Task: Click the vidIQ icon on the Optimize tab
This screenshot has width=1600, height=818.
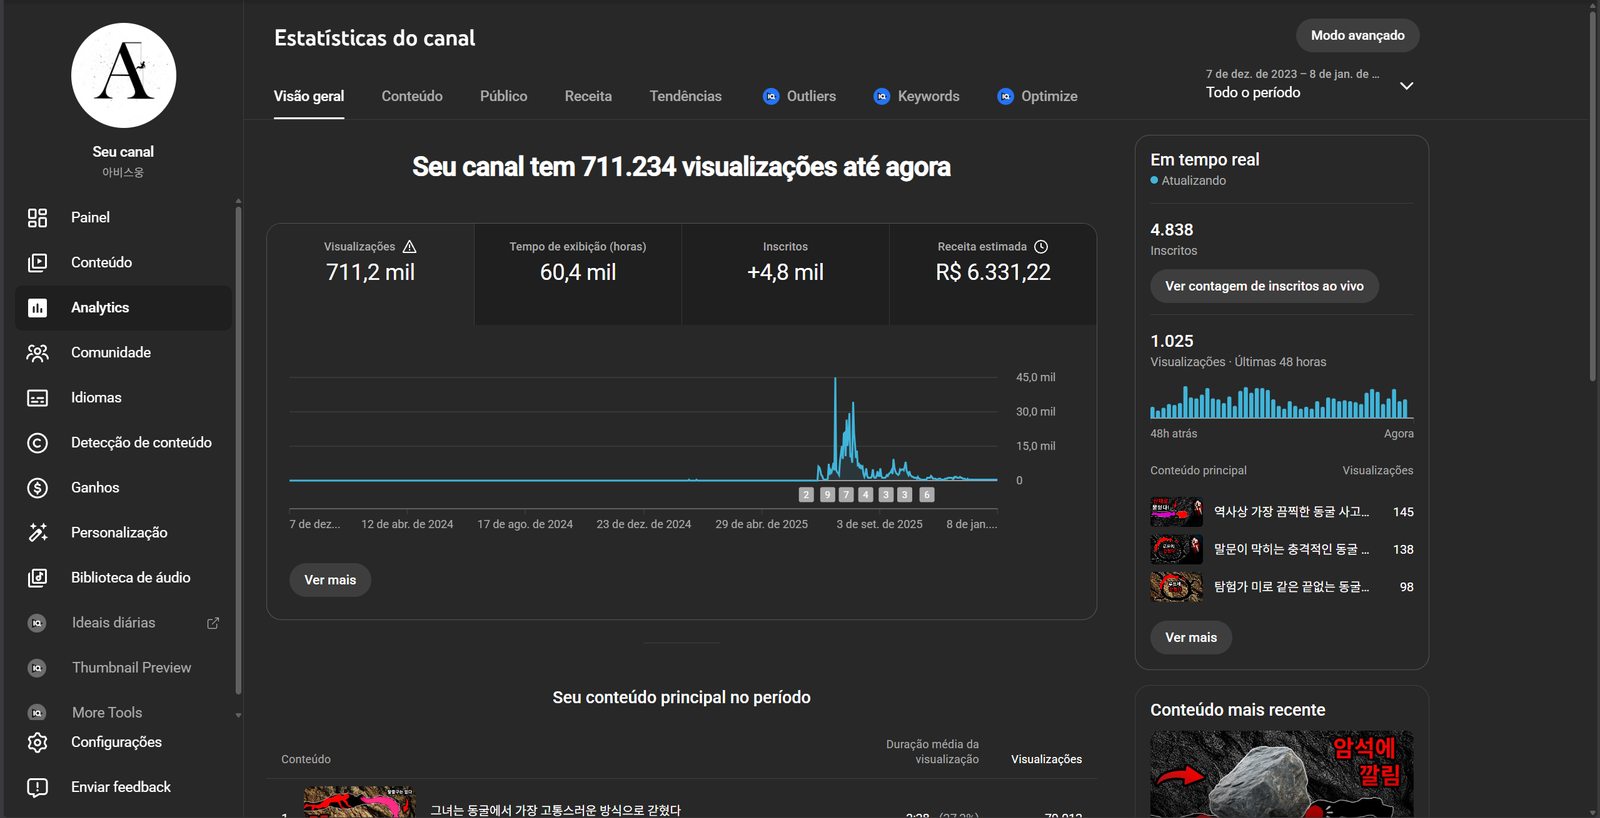Action: 1005,96
